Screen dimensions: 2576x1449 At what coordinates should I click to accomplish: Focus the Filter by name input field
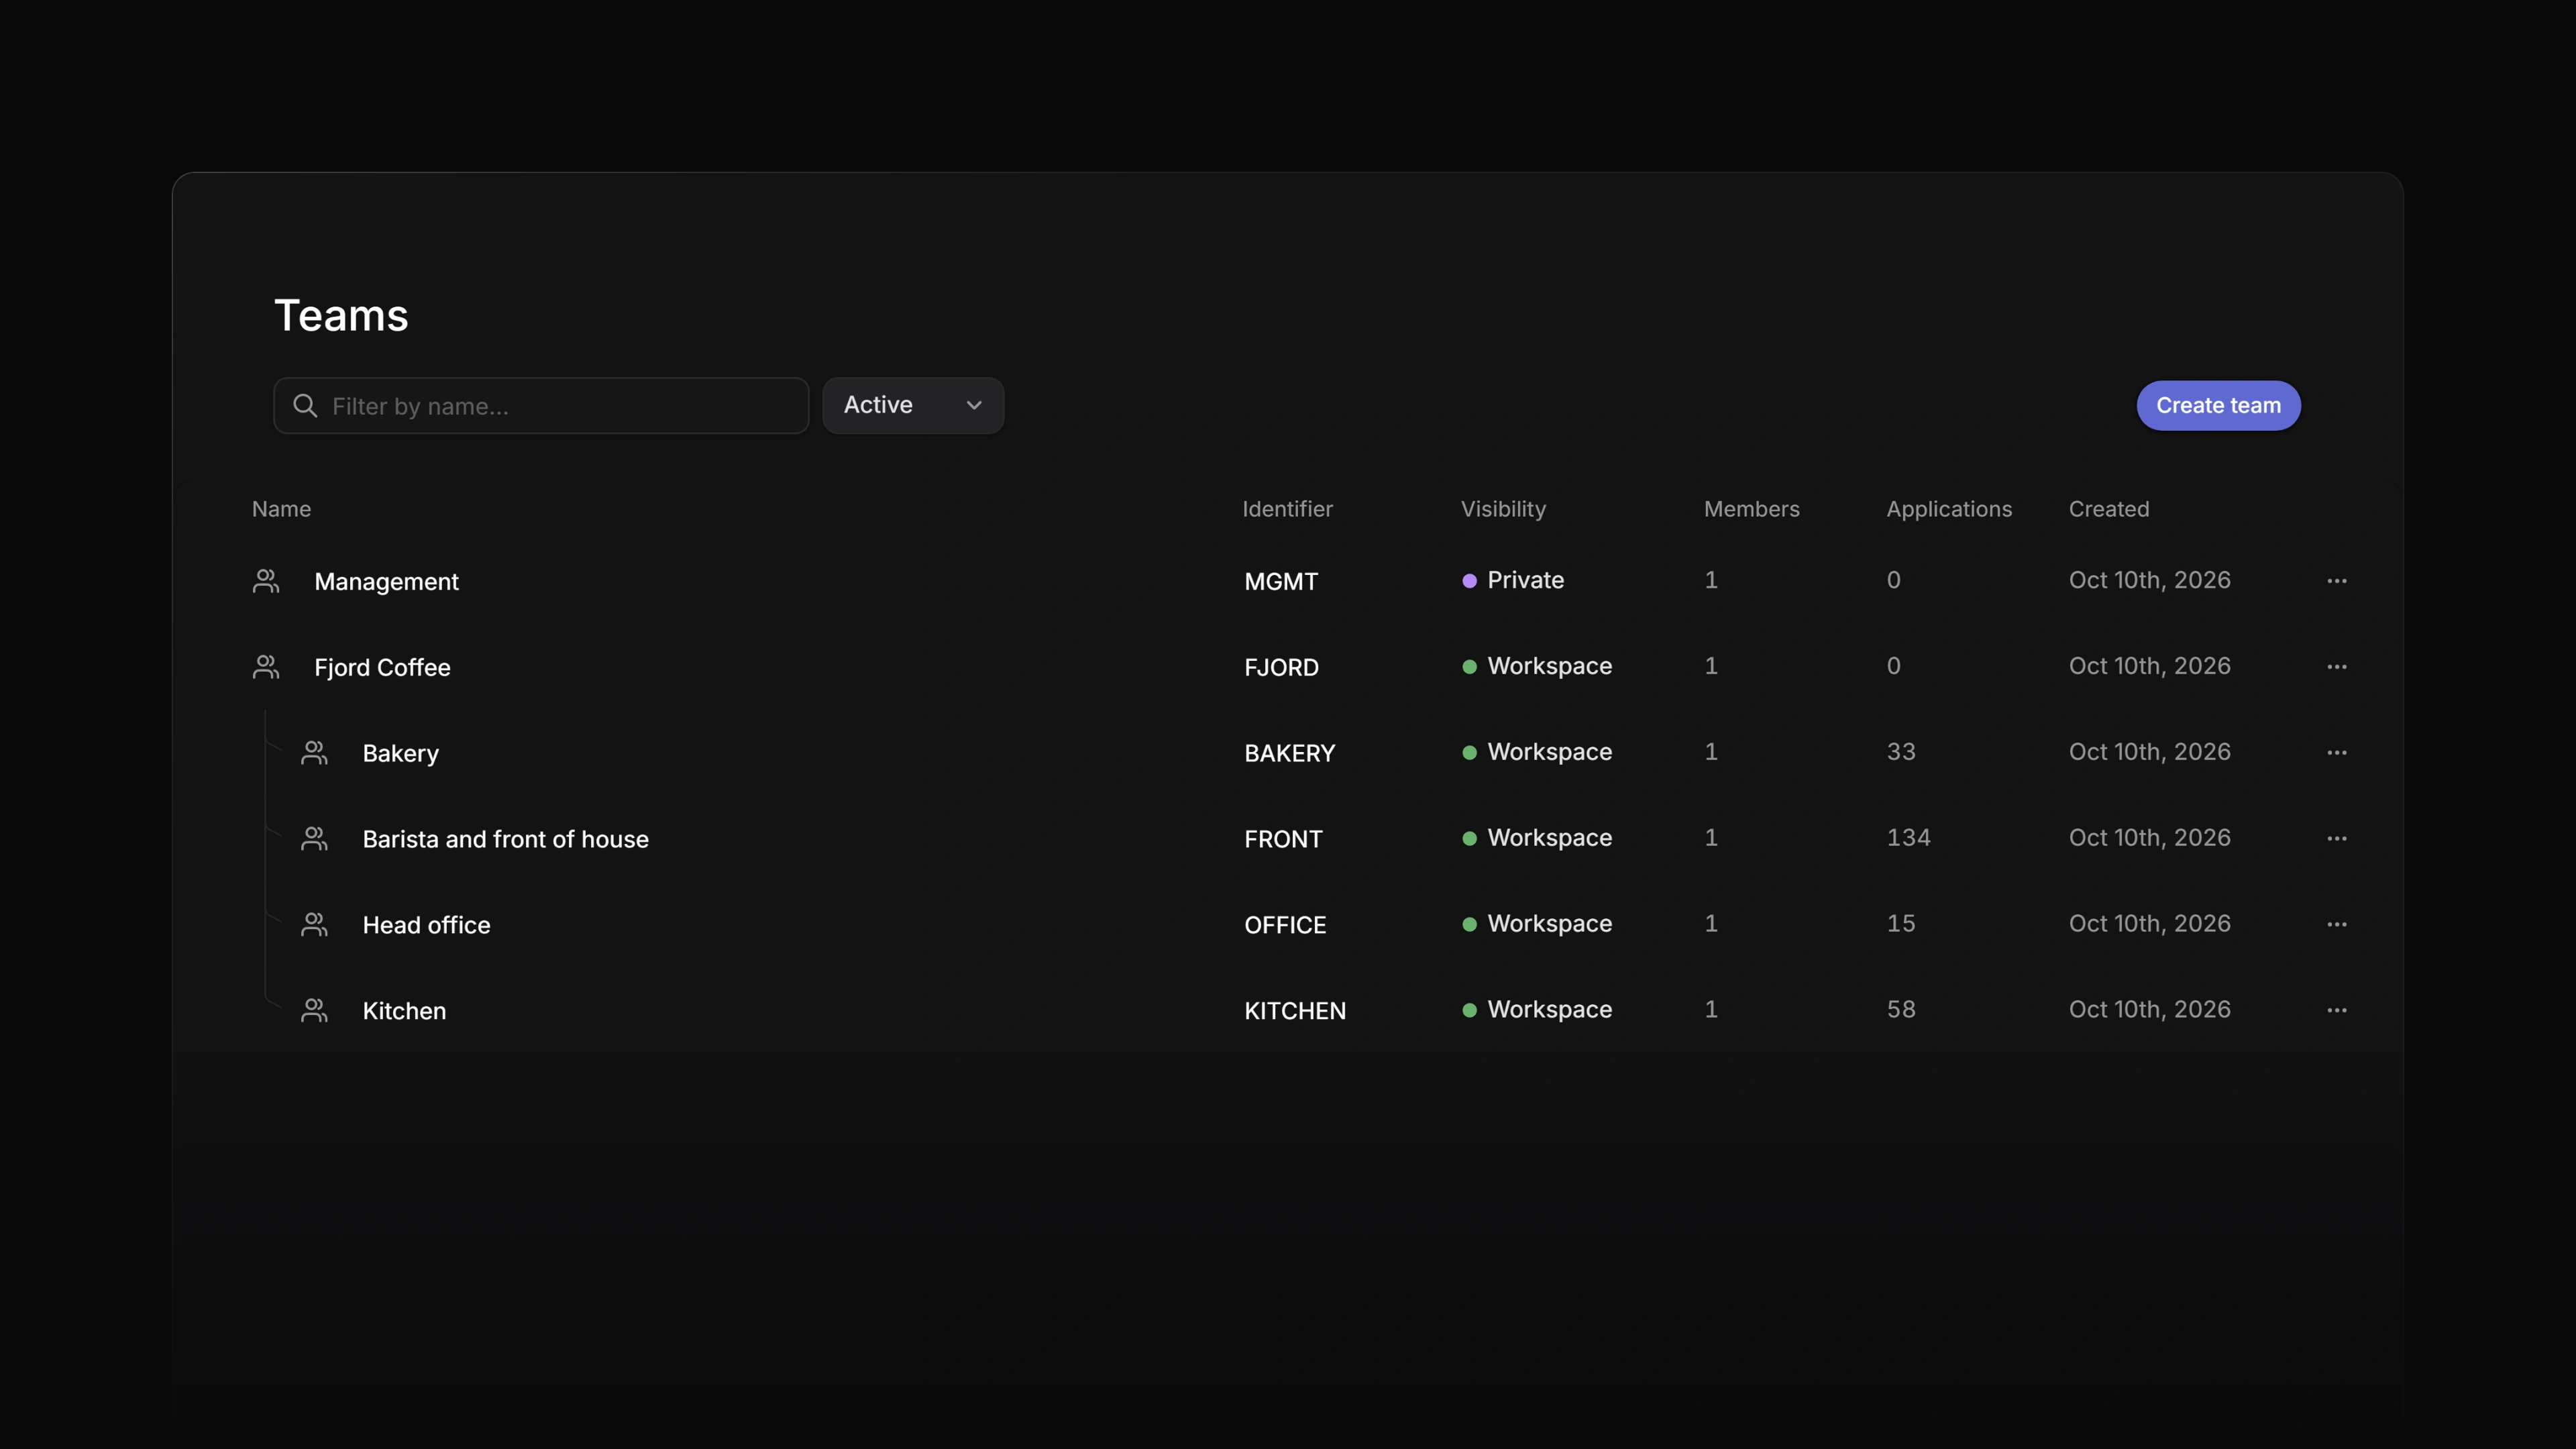[541, 405]
